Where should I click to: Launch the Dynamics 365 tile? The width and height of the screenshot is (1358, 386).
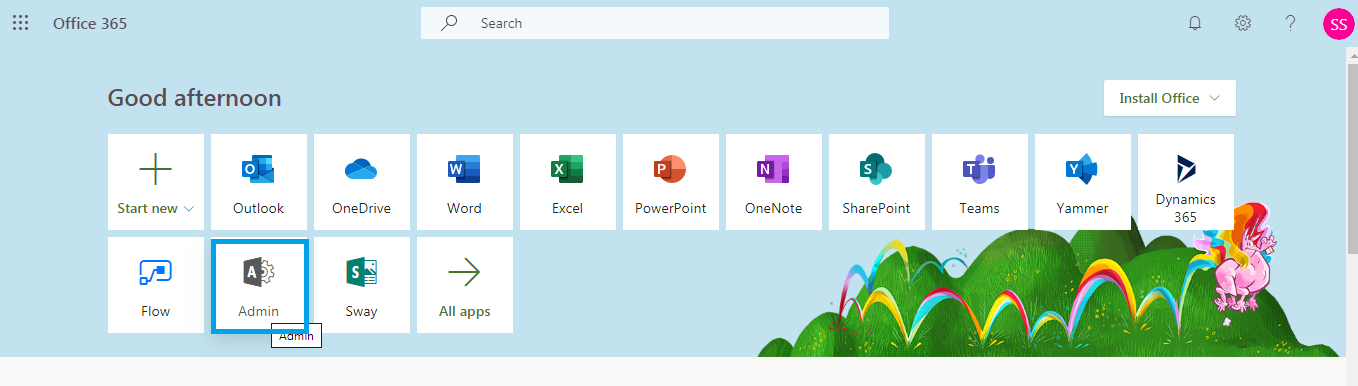1186,182
